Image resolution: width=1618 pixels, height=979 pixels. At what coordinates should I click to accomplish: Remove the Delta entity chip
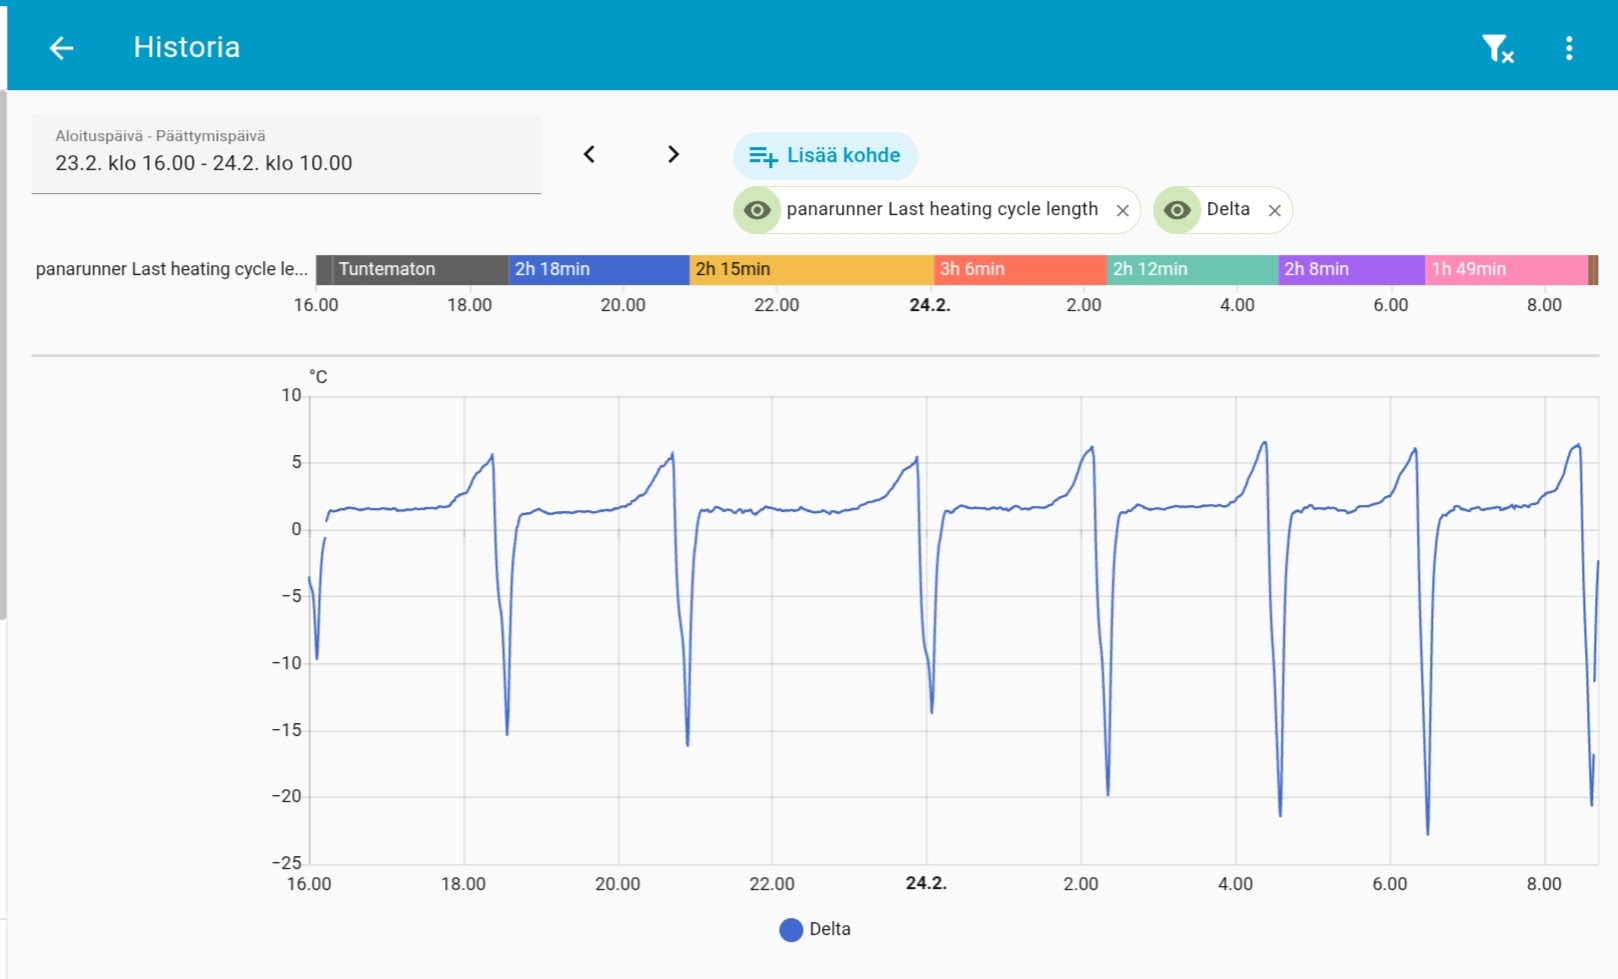[x=1274, y=210]
